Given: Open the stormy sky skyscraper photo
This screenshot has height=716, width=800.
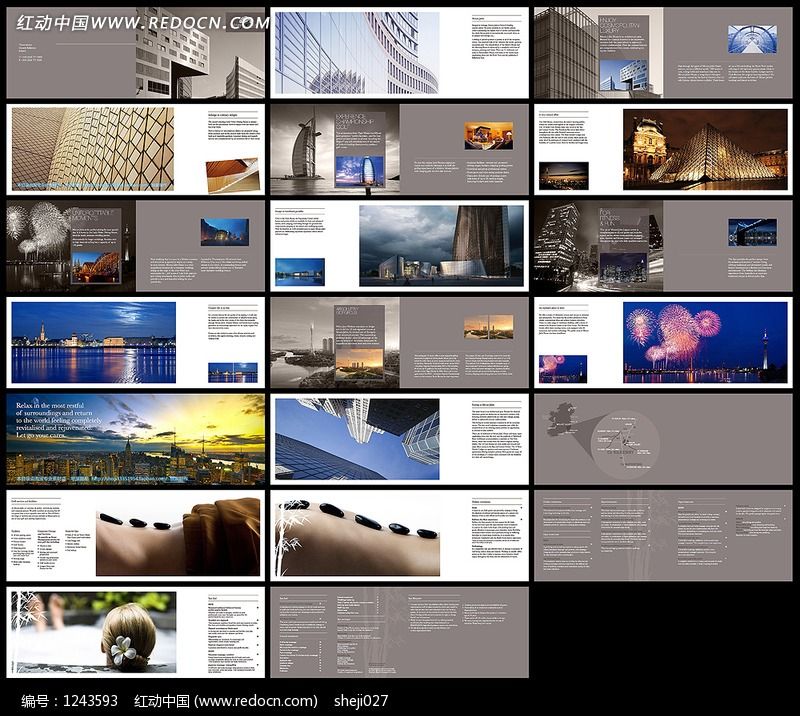Looking at the screenshot, I should click(x=441, y=245).
